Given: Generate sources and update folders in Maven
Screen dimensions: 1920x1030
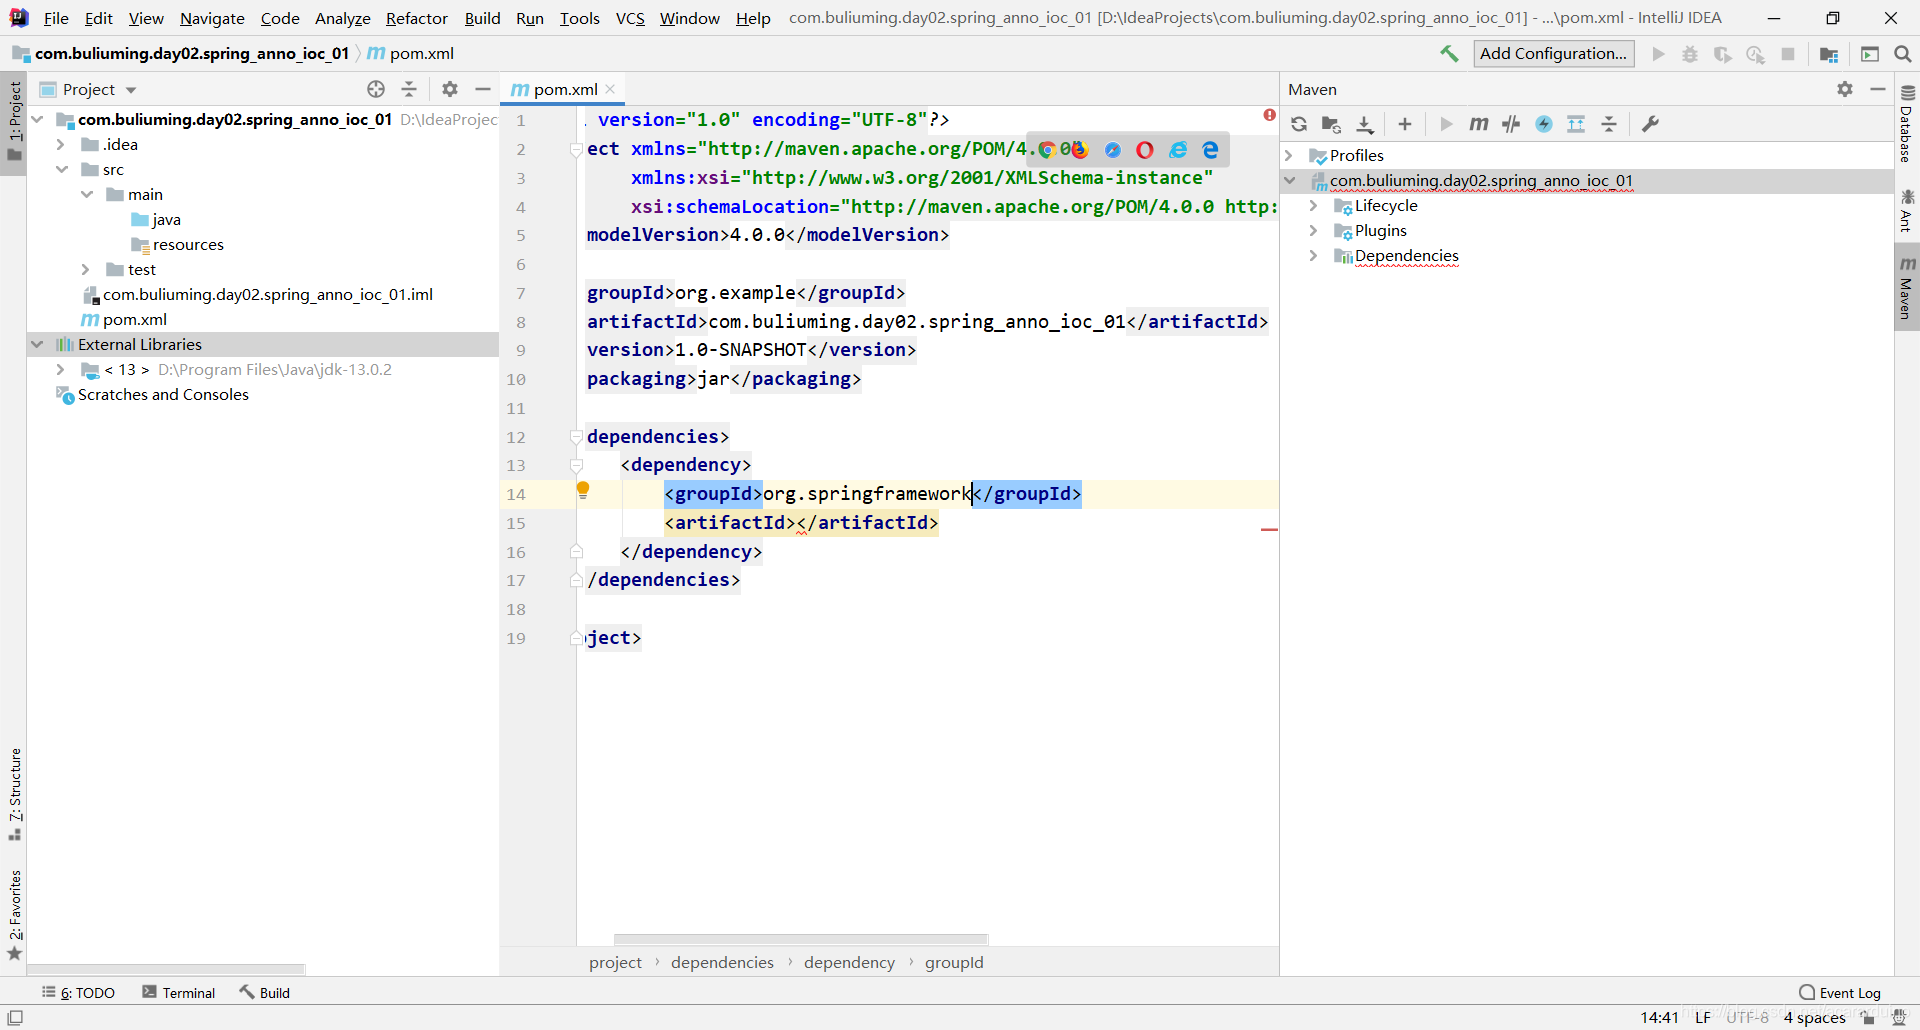Looking at the screenshot, I should (1331, 124).
